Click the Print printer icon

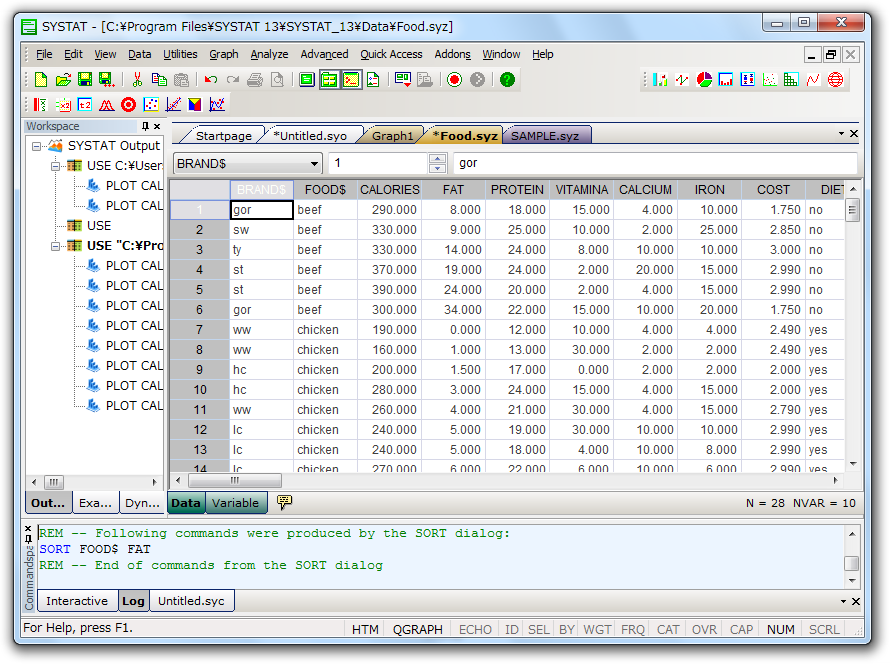point(255,79)
